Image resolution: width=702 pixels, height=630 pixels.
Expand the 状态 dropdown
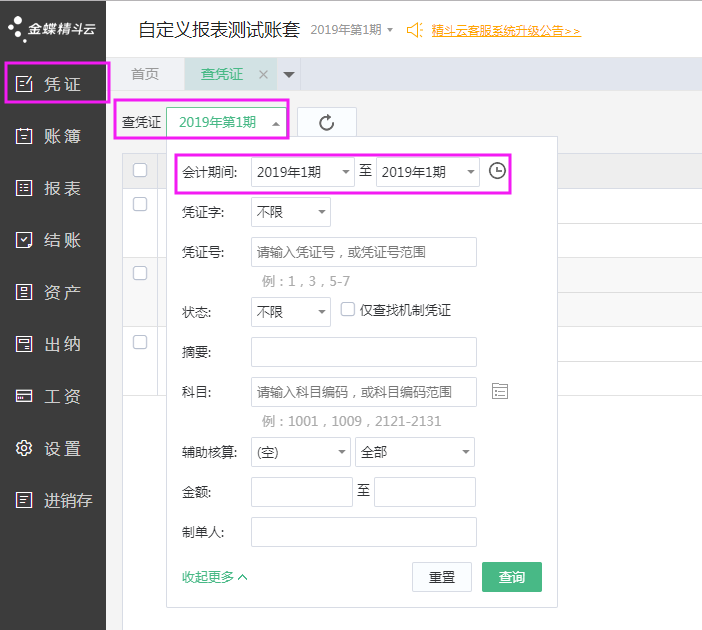tap(290, 312)
